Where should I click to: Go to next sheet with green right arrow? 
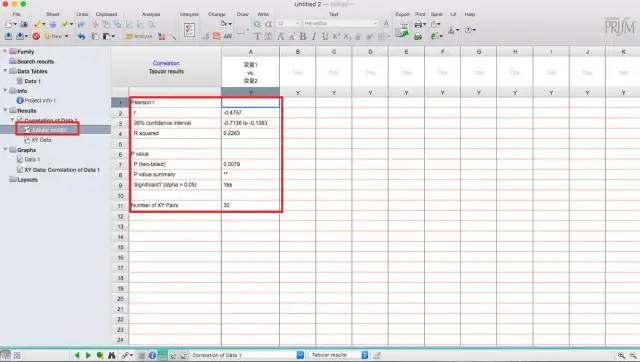(x=88, y=355)
